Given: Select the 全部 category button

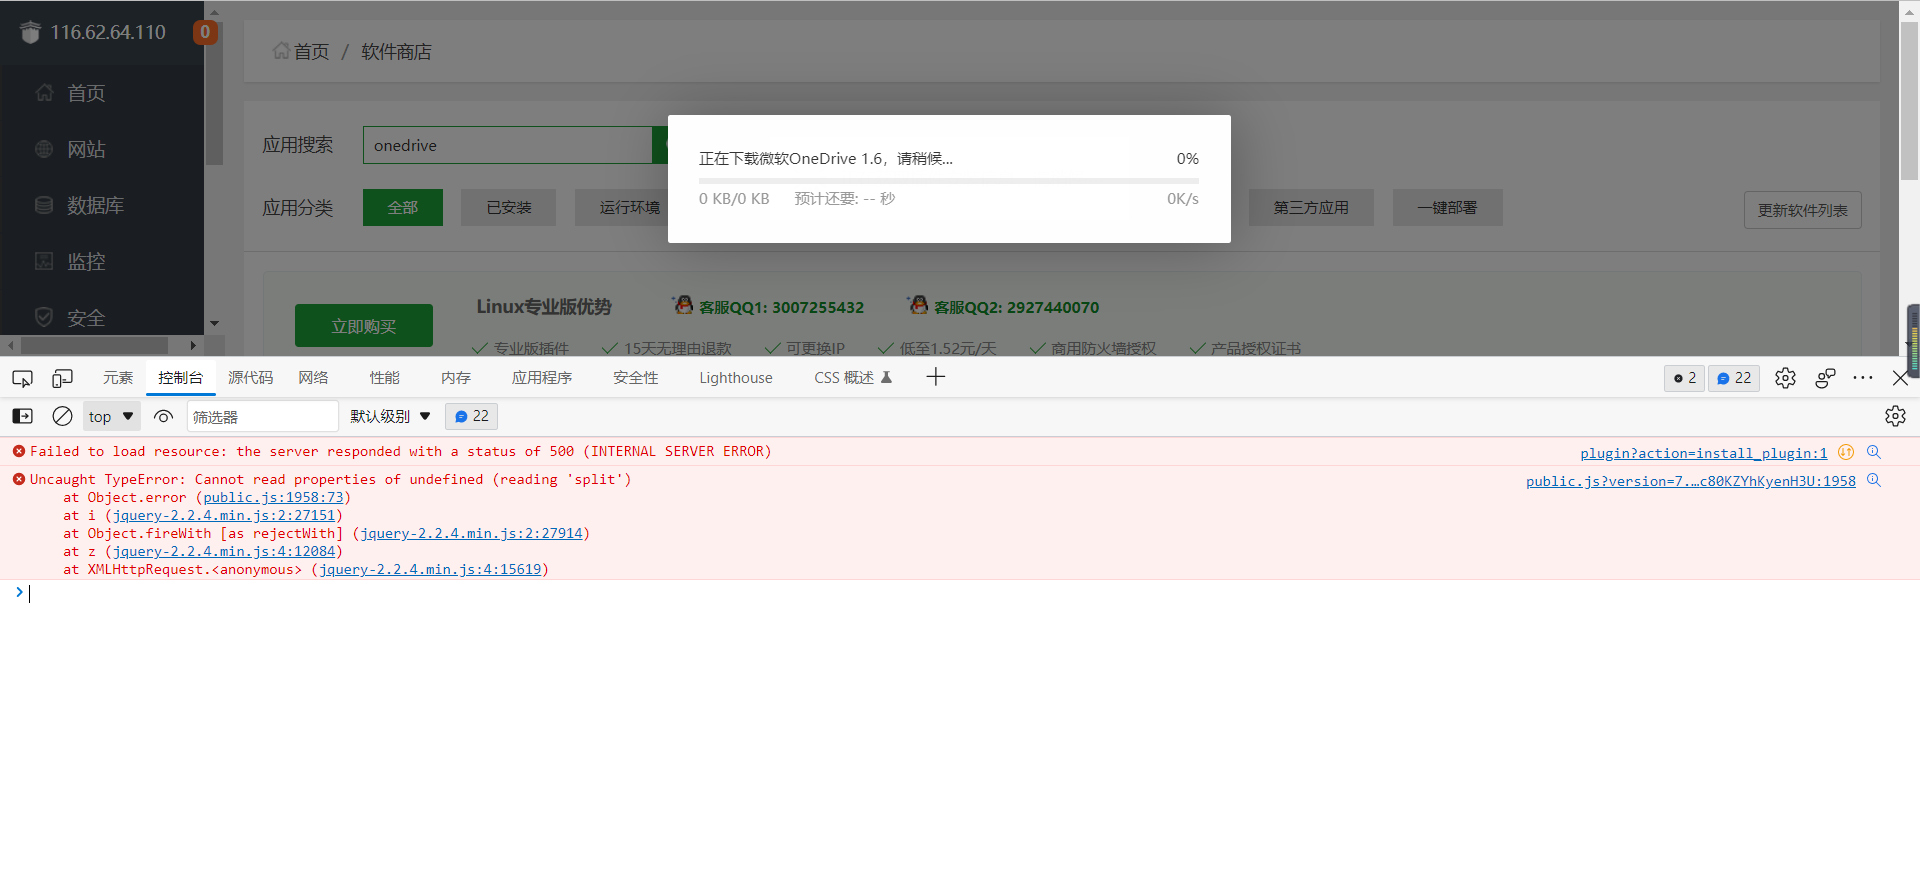Looking at the screenshot, I should tap(403, 207).
